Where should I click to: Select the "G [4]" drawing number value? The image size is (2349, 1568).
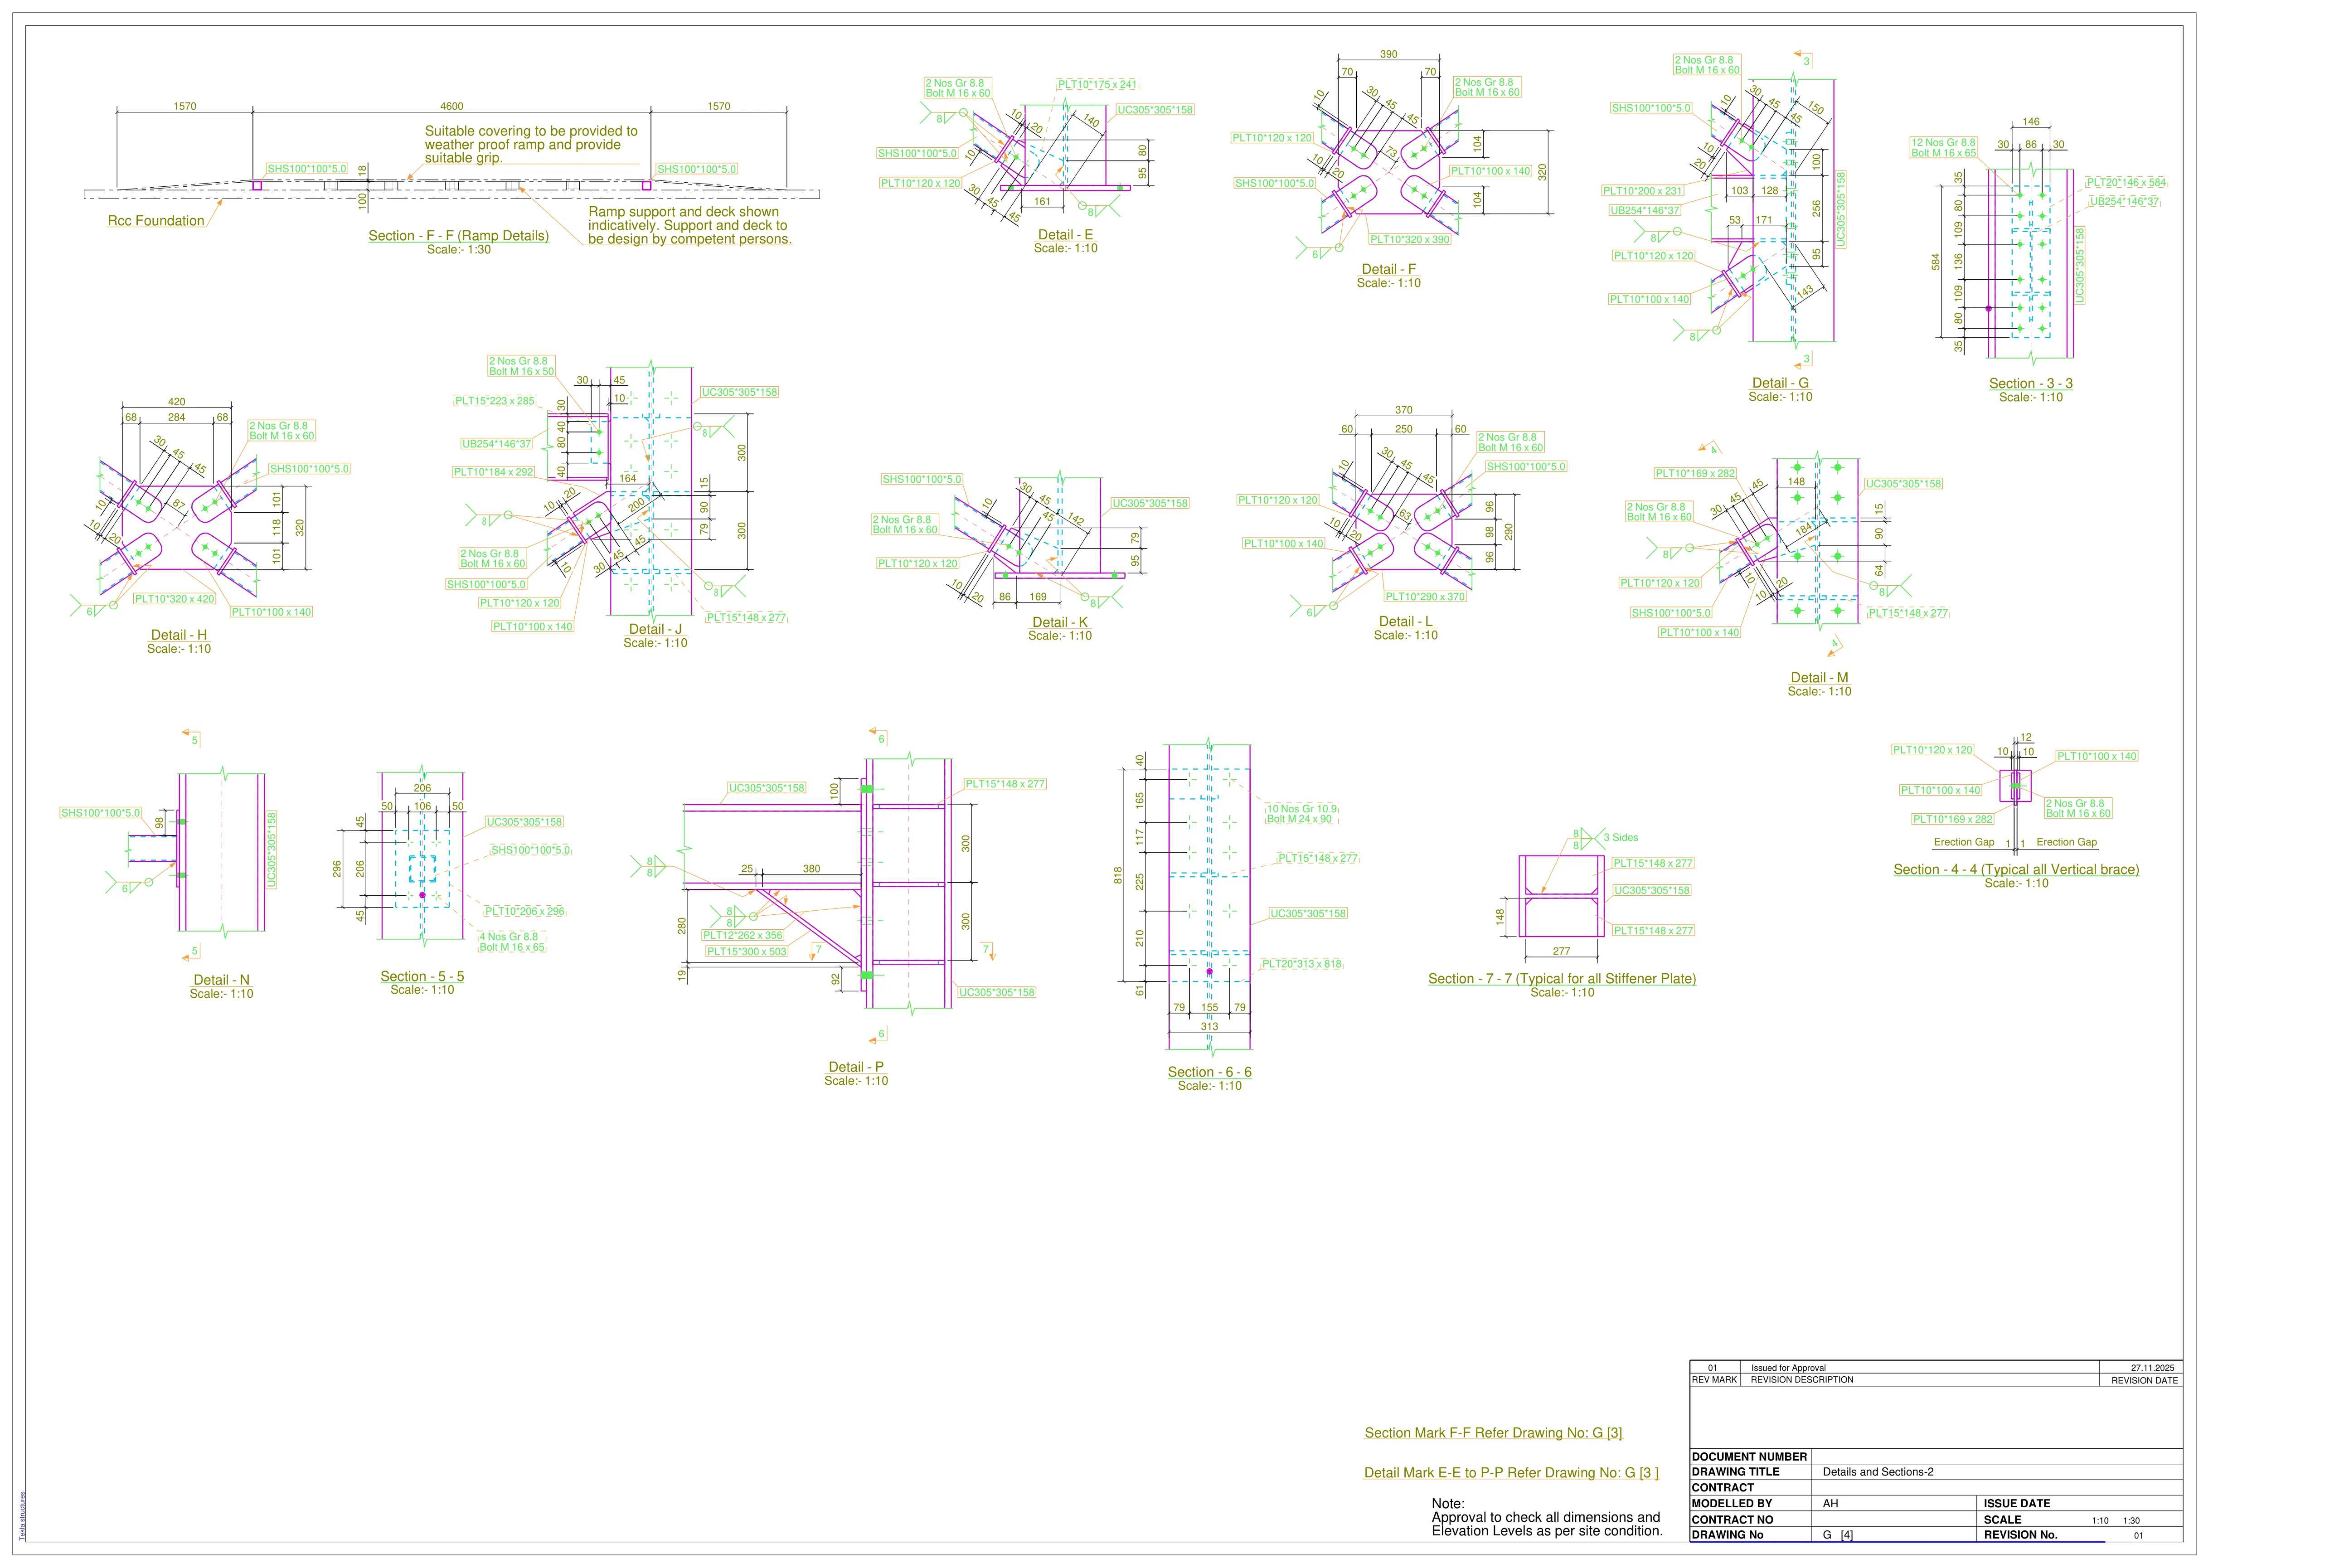(1838, 1535)
